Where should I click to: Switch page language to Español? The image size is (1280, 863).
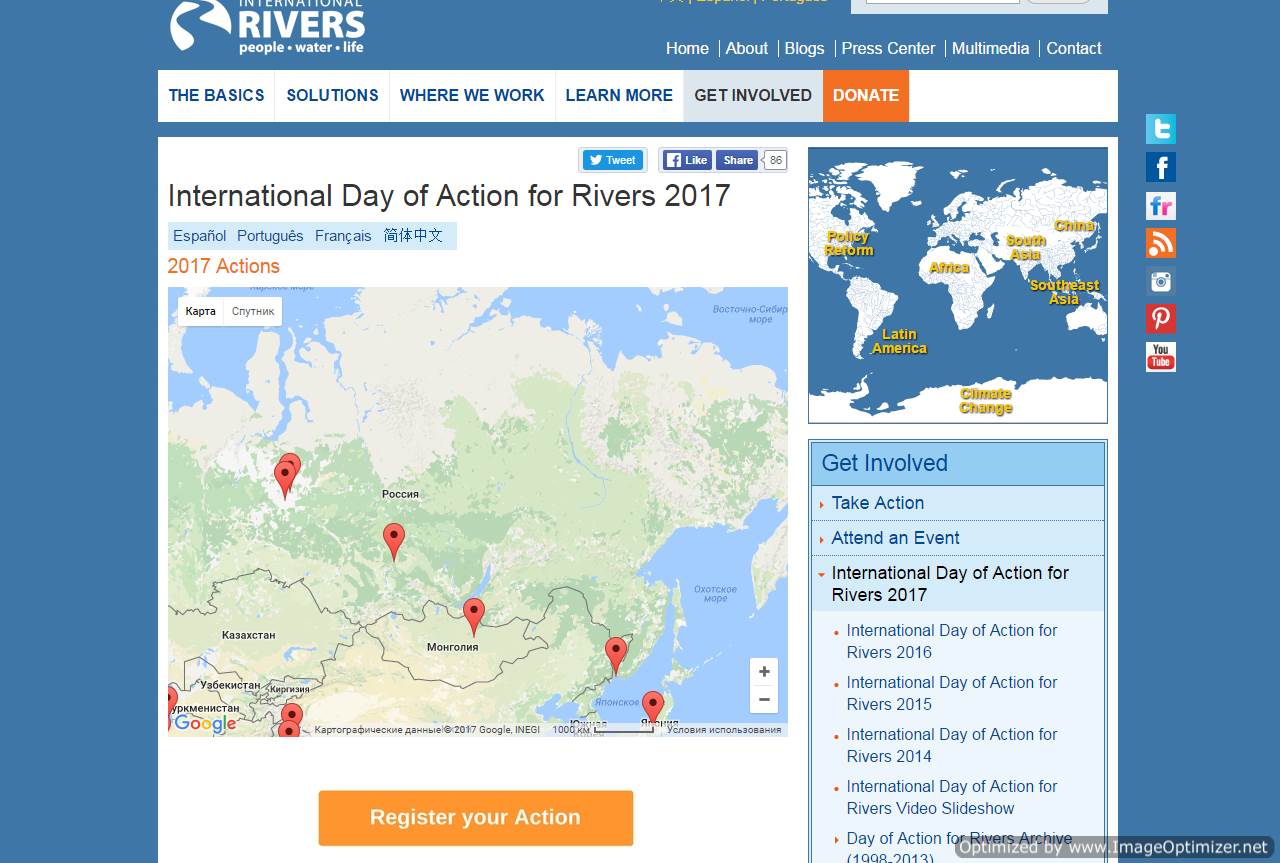[200, 236]
